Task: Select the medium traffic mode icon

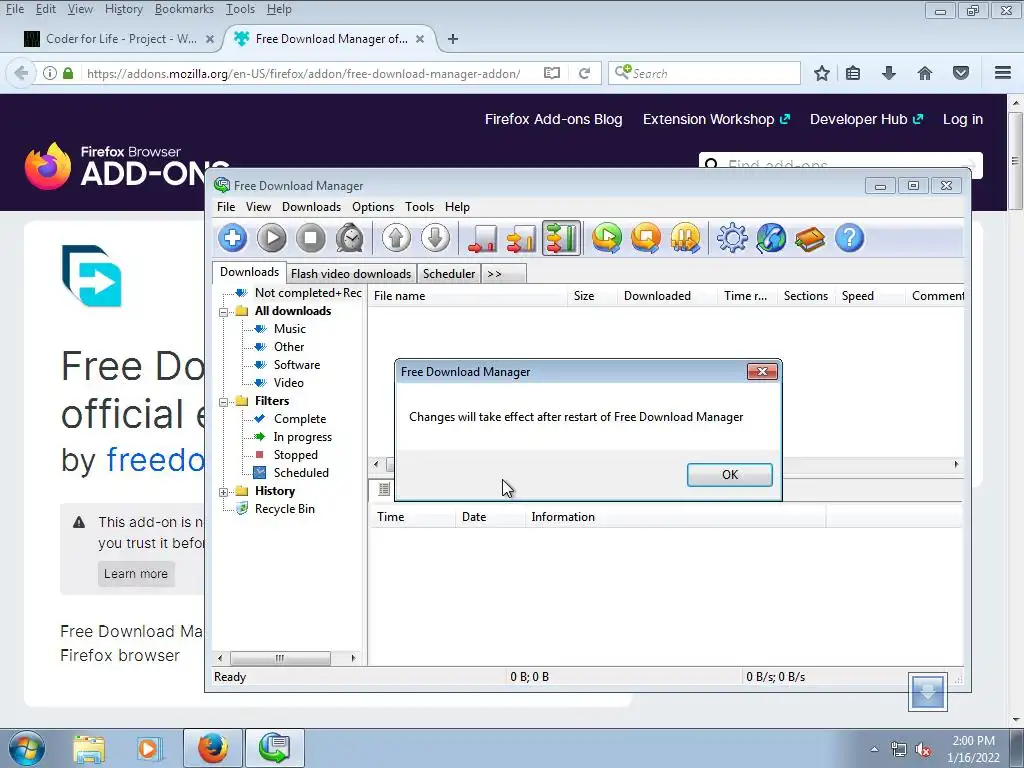Action: pos(522,238)
